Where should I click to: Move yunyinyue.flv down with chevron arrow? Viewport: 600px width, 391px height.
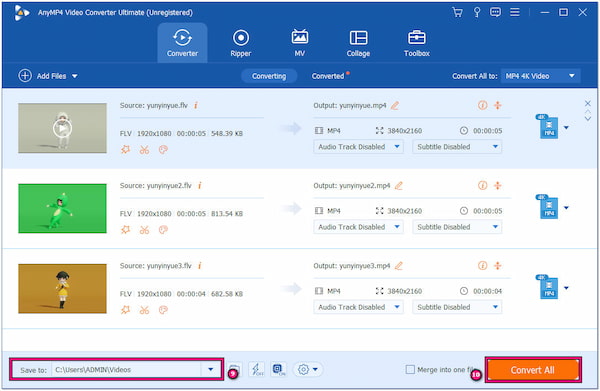pyautogui.click(x=588, y=119)
